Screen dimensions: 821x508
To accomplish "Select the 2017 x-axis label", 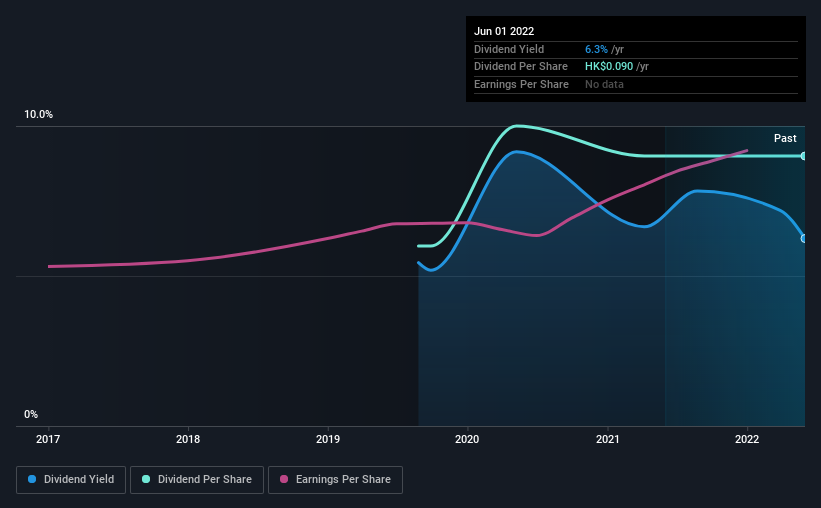I will point(48,439).
